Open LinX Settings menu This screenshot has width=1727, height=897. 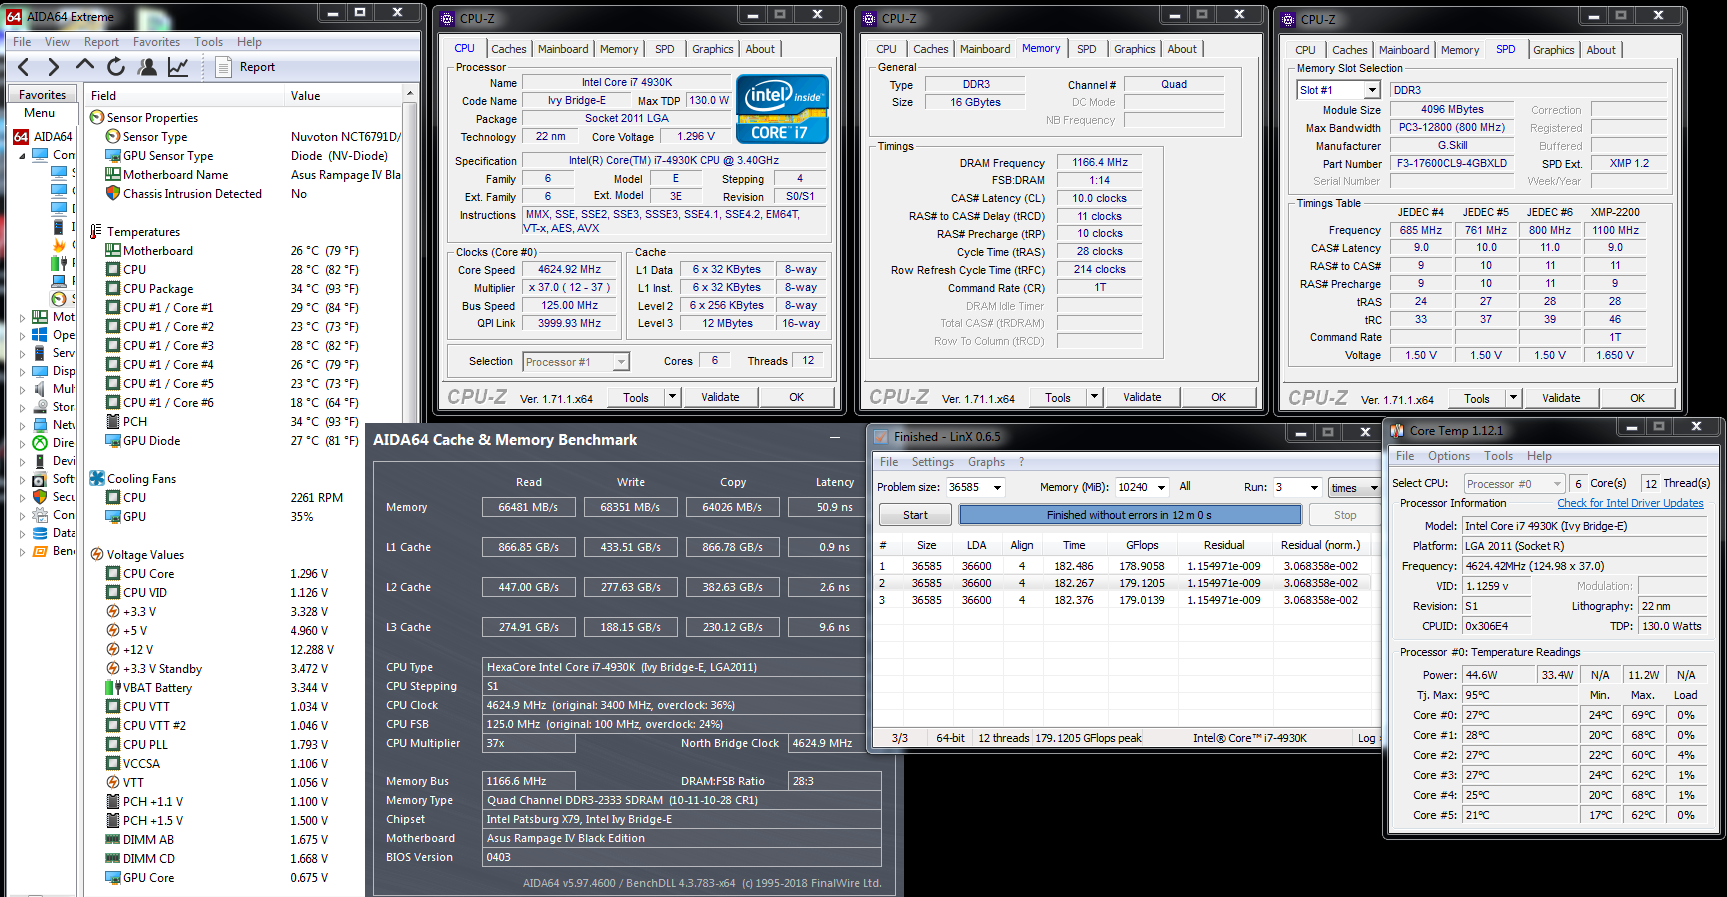[x=932, y=462]
